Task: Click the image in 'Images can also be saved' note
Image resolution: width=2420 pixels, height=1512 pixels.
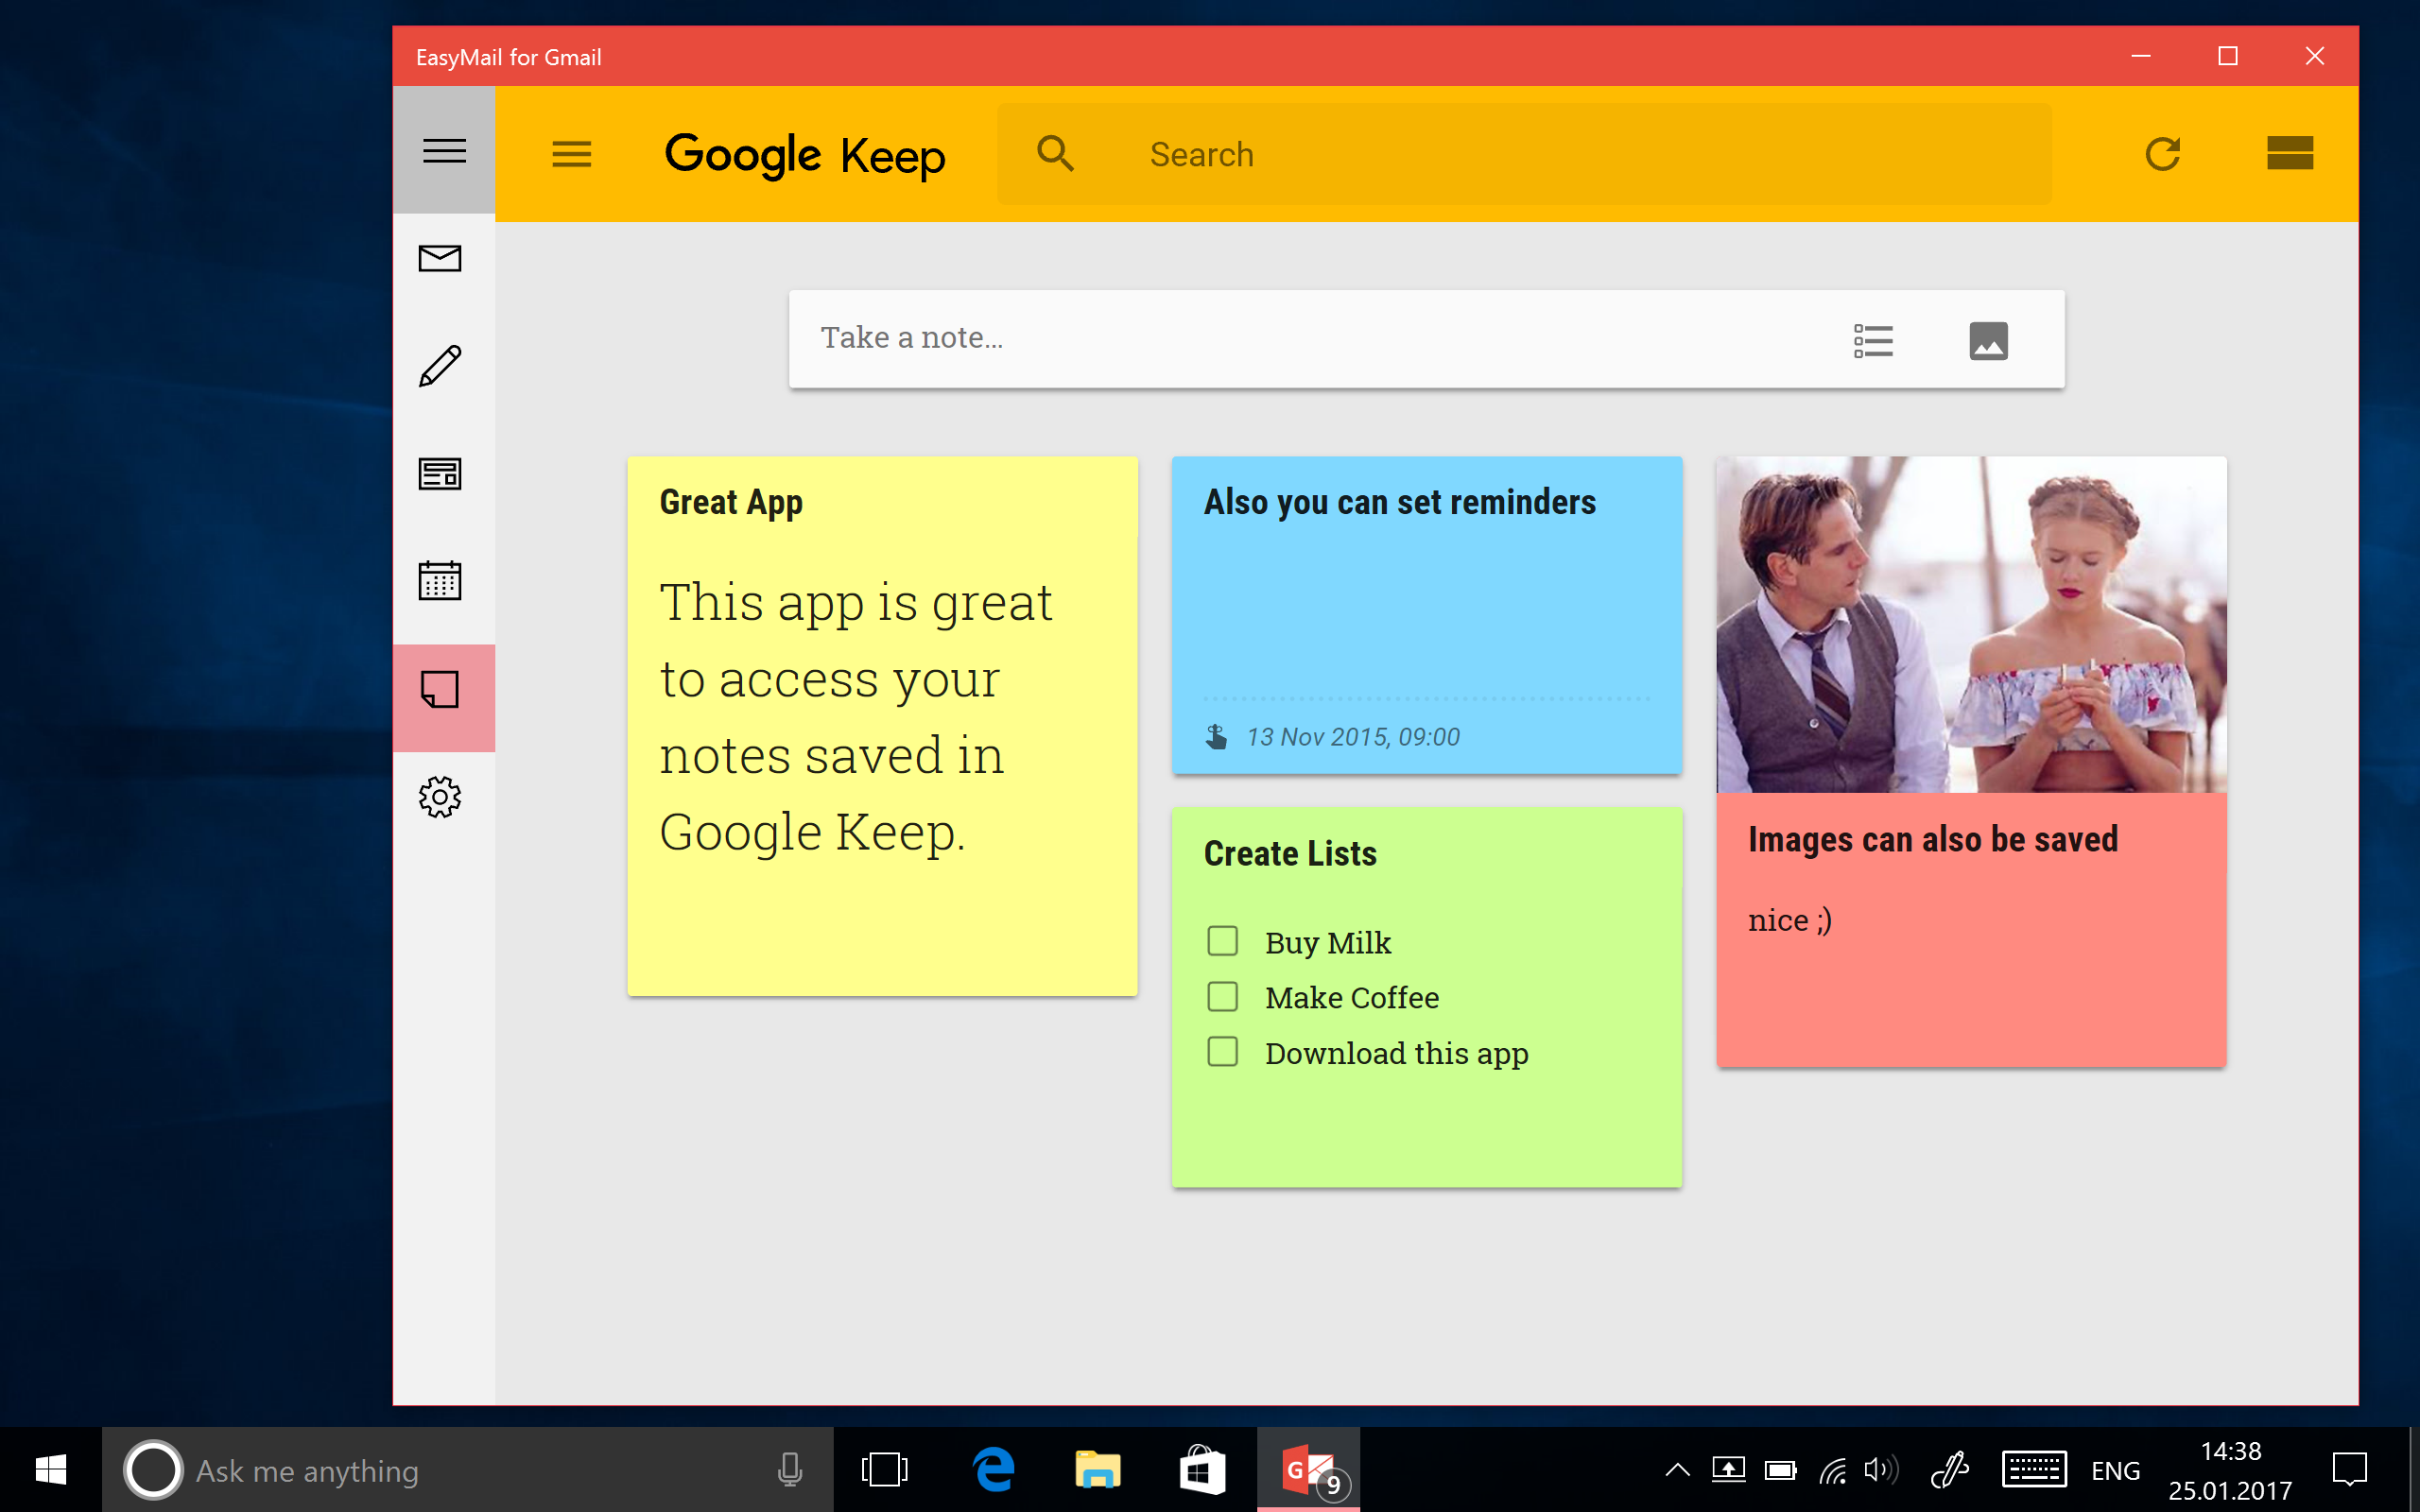Action: click(1970, 624)
